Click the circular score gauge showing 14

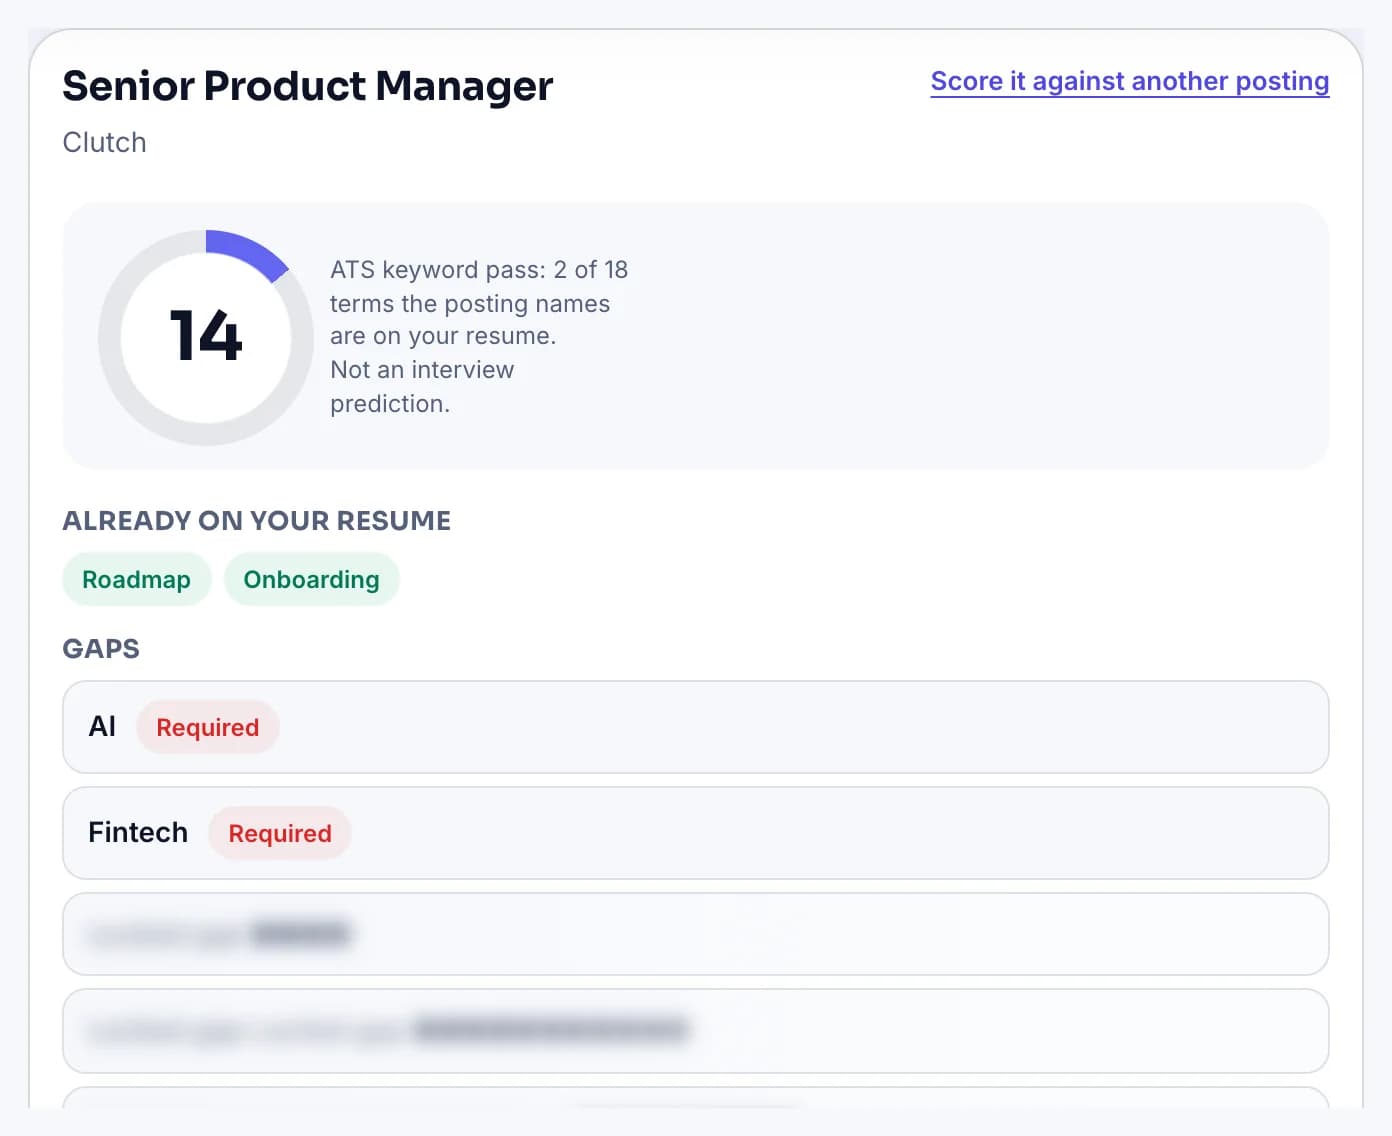coord(206,337)
